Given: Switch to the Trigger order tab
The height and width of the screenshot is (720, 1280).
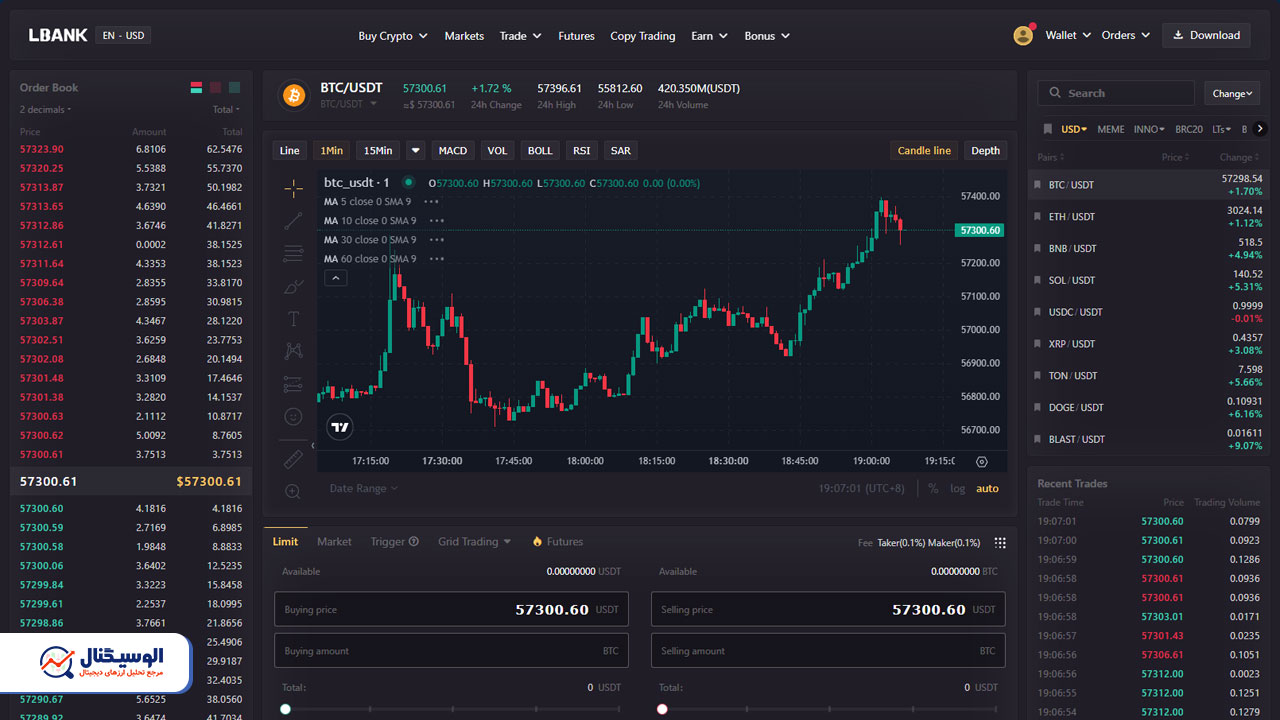Looking at the screenshot, I should [394, 542].
